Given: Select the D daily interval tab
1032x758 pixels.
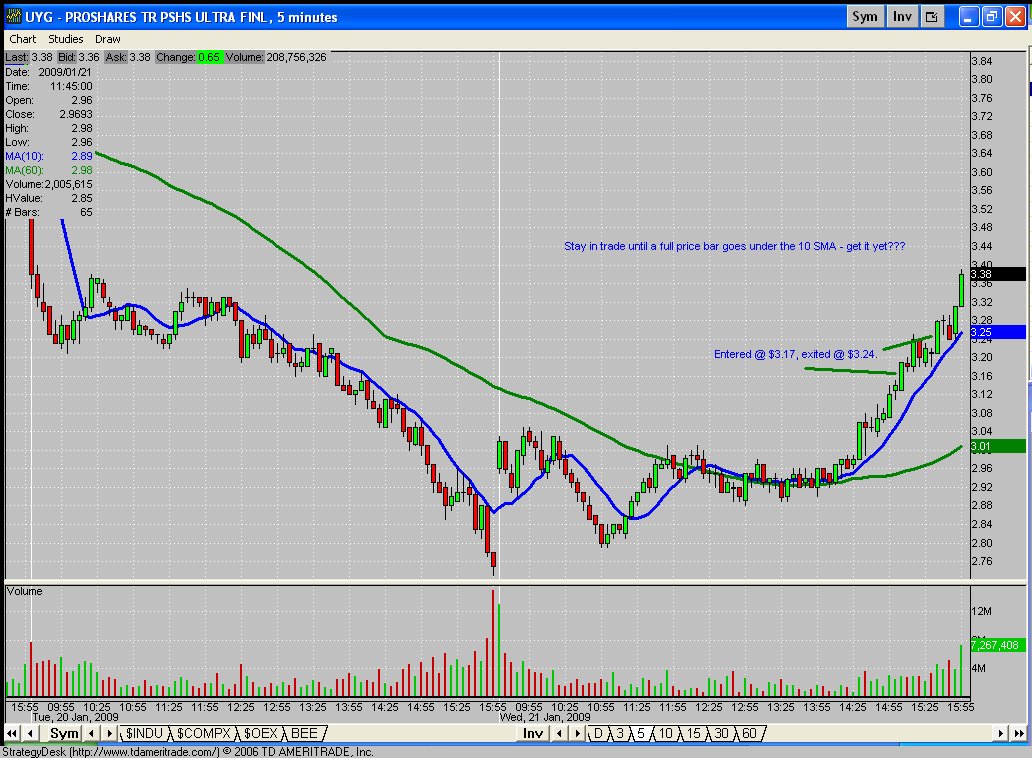Looking at the screenshot, I should point(598,733).
